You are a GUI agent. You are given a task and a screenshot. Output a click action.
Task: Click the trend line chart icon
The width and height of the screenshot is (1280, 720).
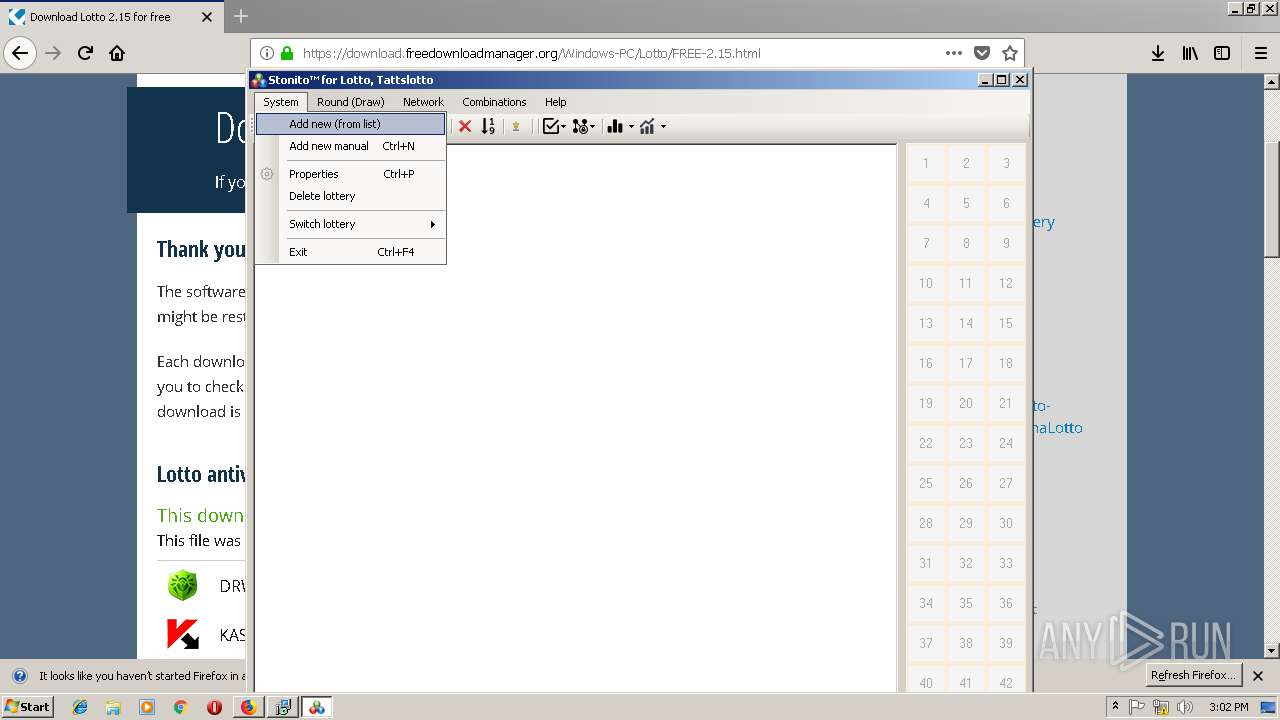(647, 126)
